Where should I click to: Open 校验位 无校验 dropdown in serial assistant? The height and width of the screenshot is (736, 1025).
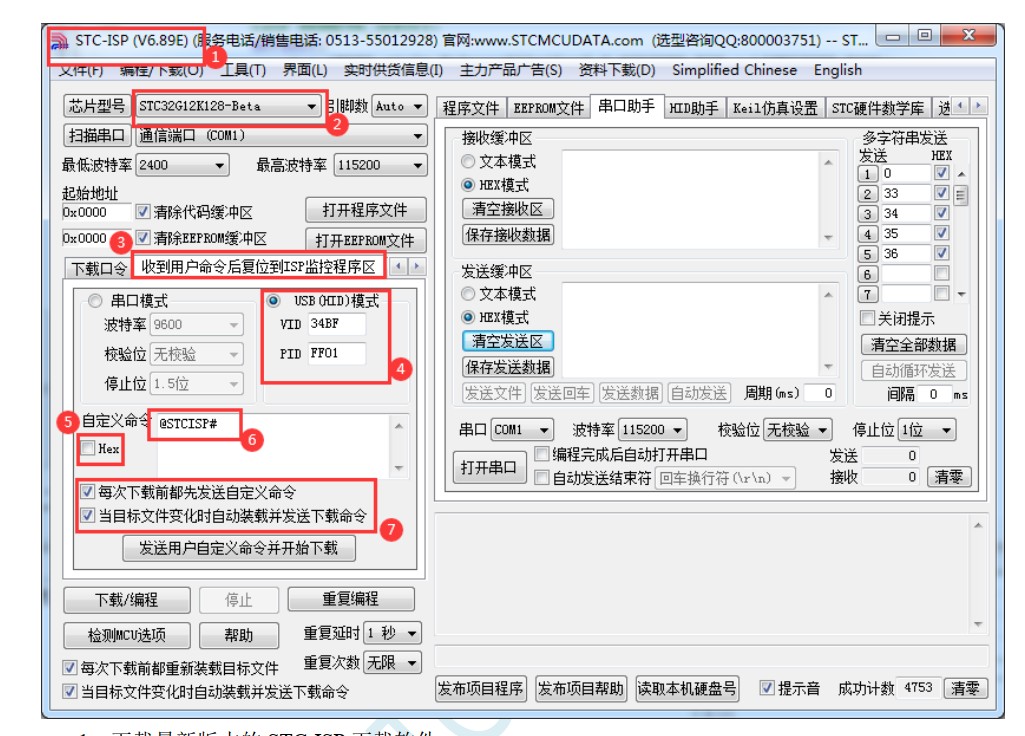coord(798,430)
